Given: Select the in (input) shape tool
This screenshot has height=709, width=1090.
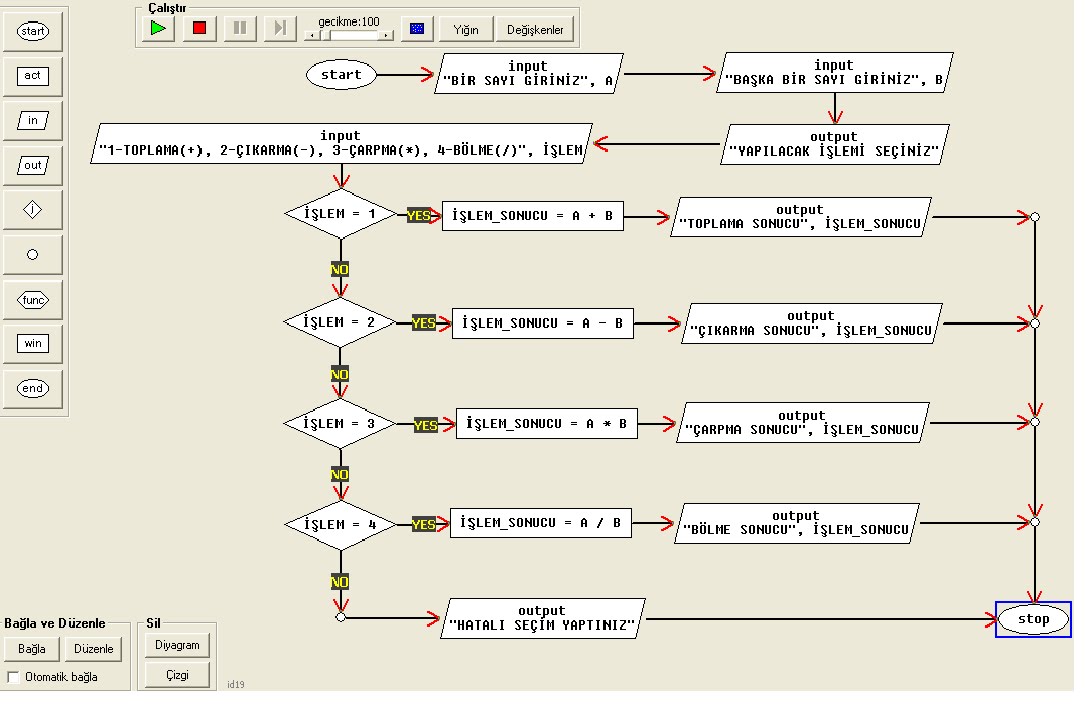Looking at the screenshot, I should [x=31, y=119].
